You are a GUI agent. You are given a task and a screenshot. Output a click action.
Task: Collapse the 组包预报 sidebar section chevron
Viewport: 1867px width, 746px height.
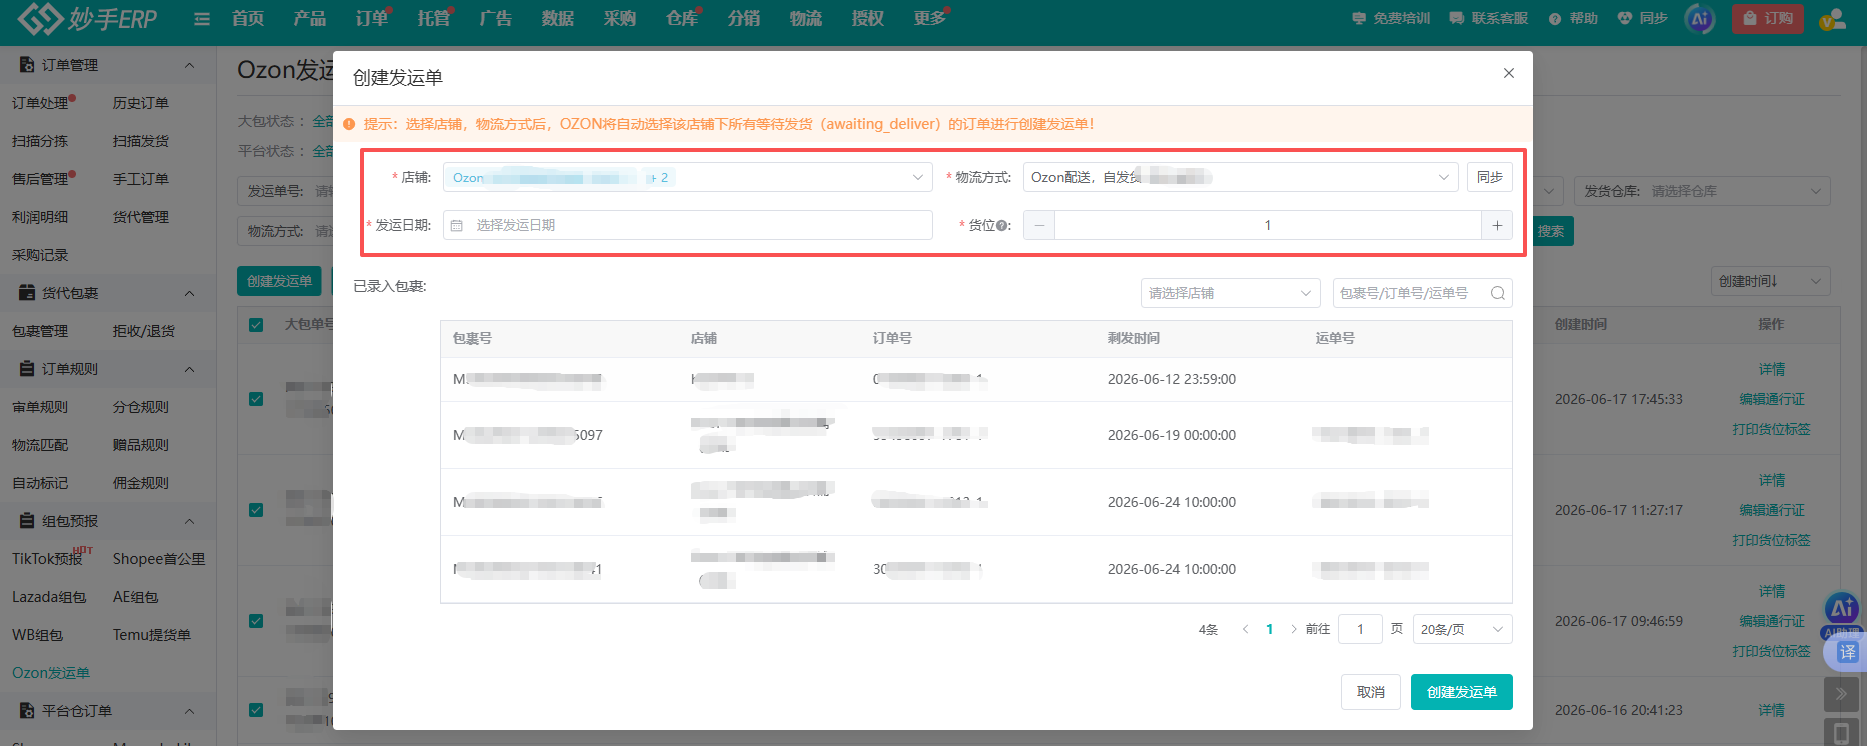[x=190, y=521]
